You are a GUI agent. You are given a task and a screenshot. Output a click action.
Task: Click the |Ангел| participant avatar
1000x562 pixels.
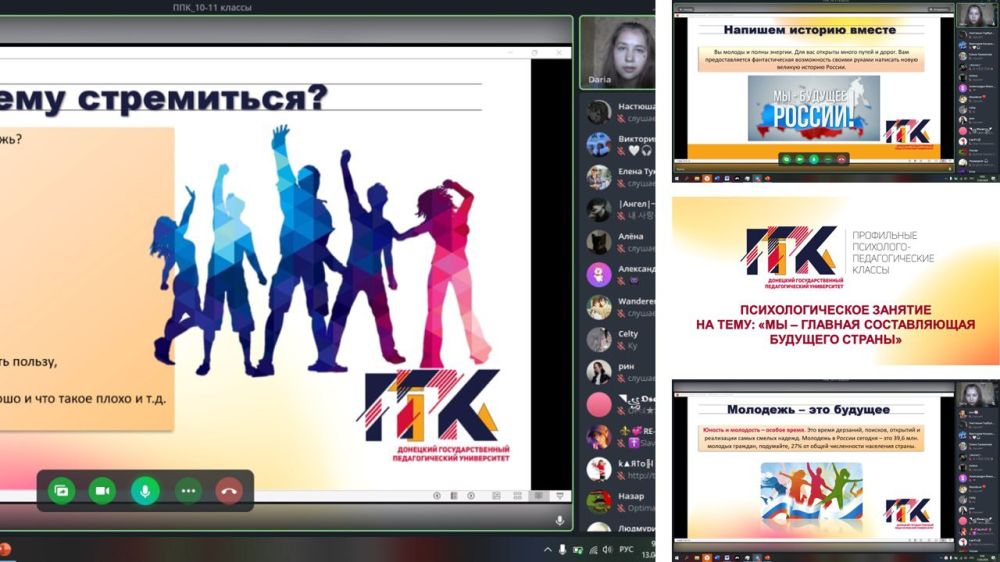pyautogui.click(x=599, y=210)
